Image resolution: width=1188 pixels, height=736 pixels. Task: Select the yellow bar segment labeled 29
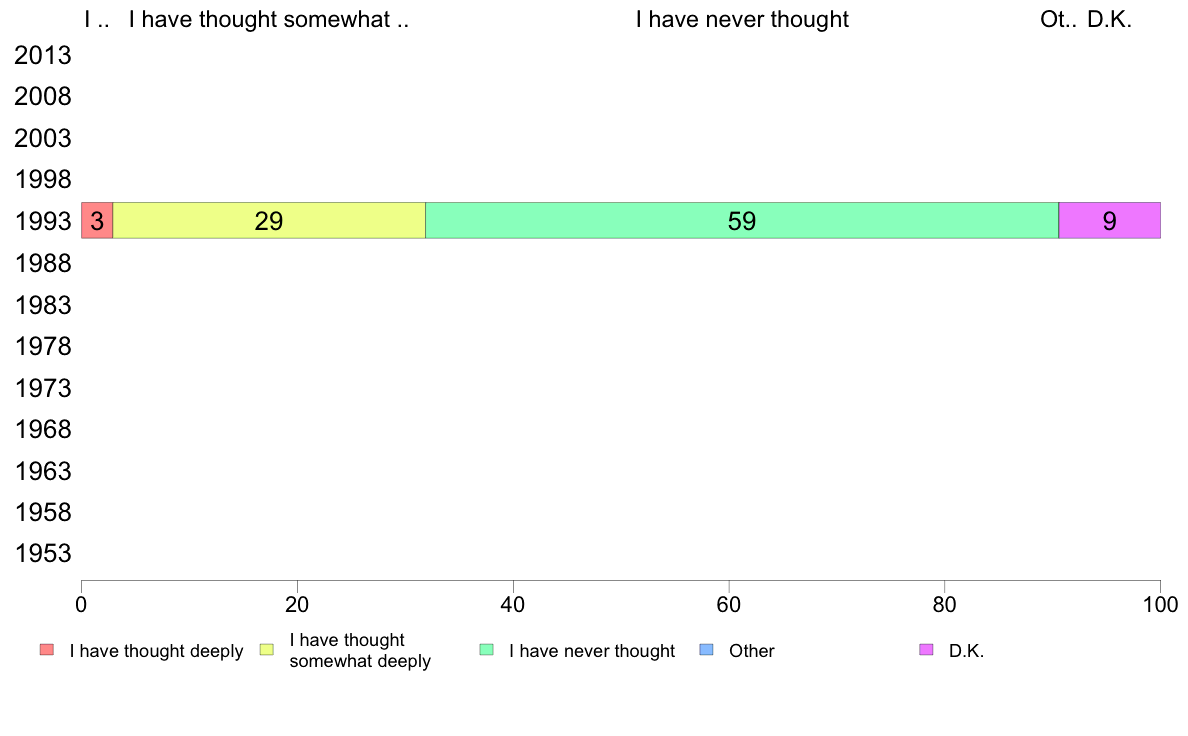[x=269, y=221]
